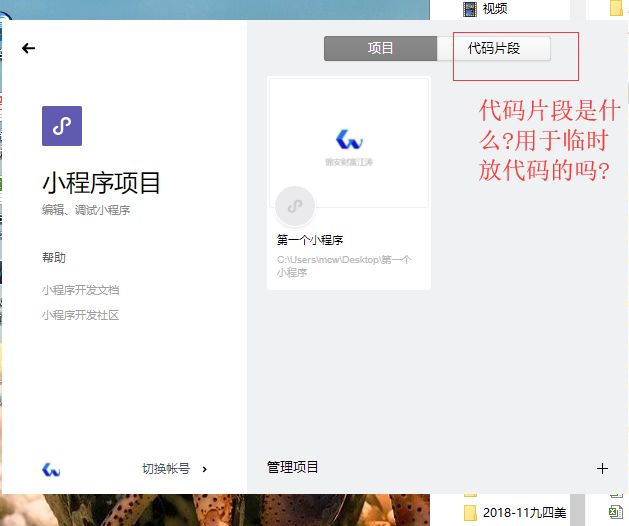Click the 小程序项目 title
629x526 pixels.
pyautogui.click(x=101, y=183)
